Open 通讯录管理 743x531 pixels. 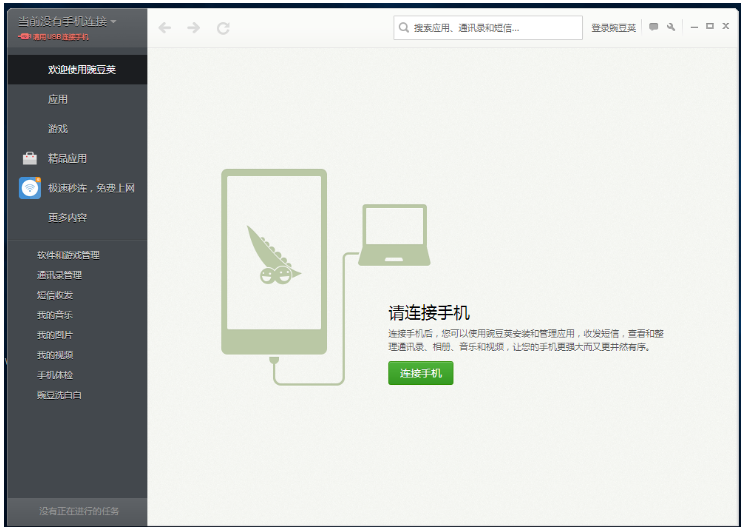[59, 275]
